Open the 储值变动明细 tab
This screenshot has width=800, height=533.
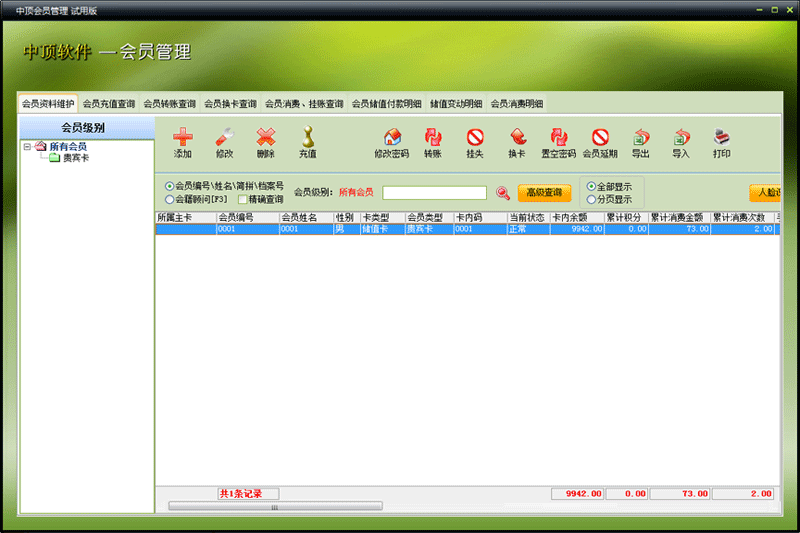coord(456,104)
